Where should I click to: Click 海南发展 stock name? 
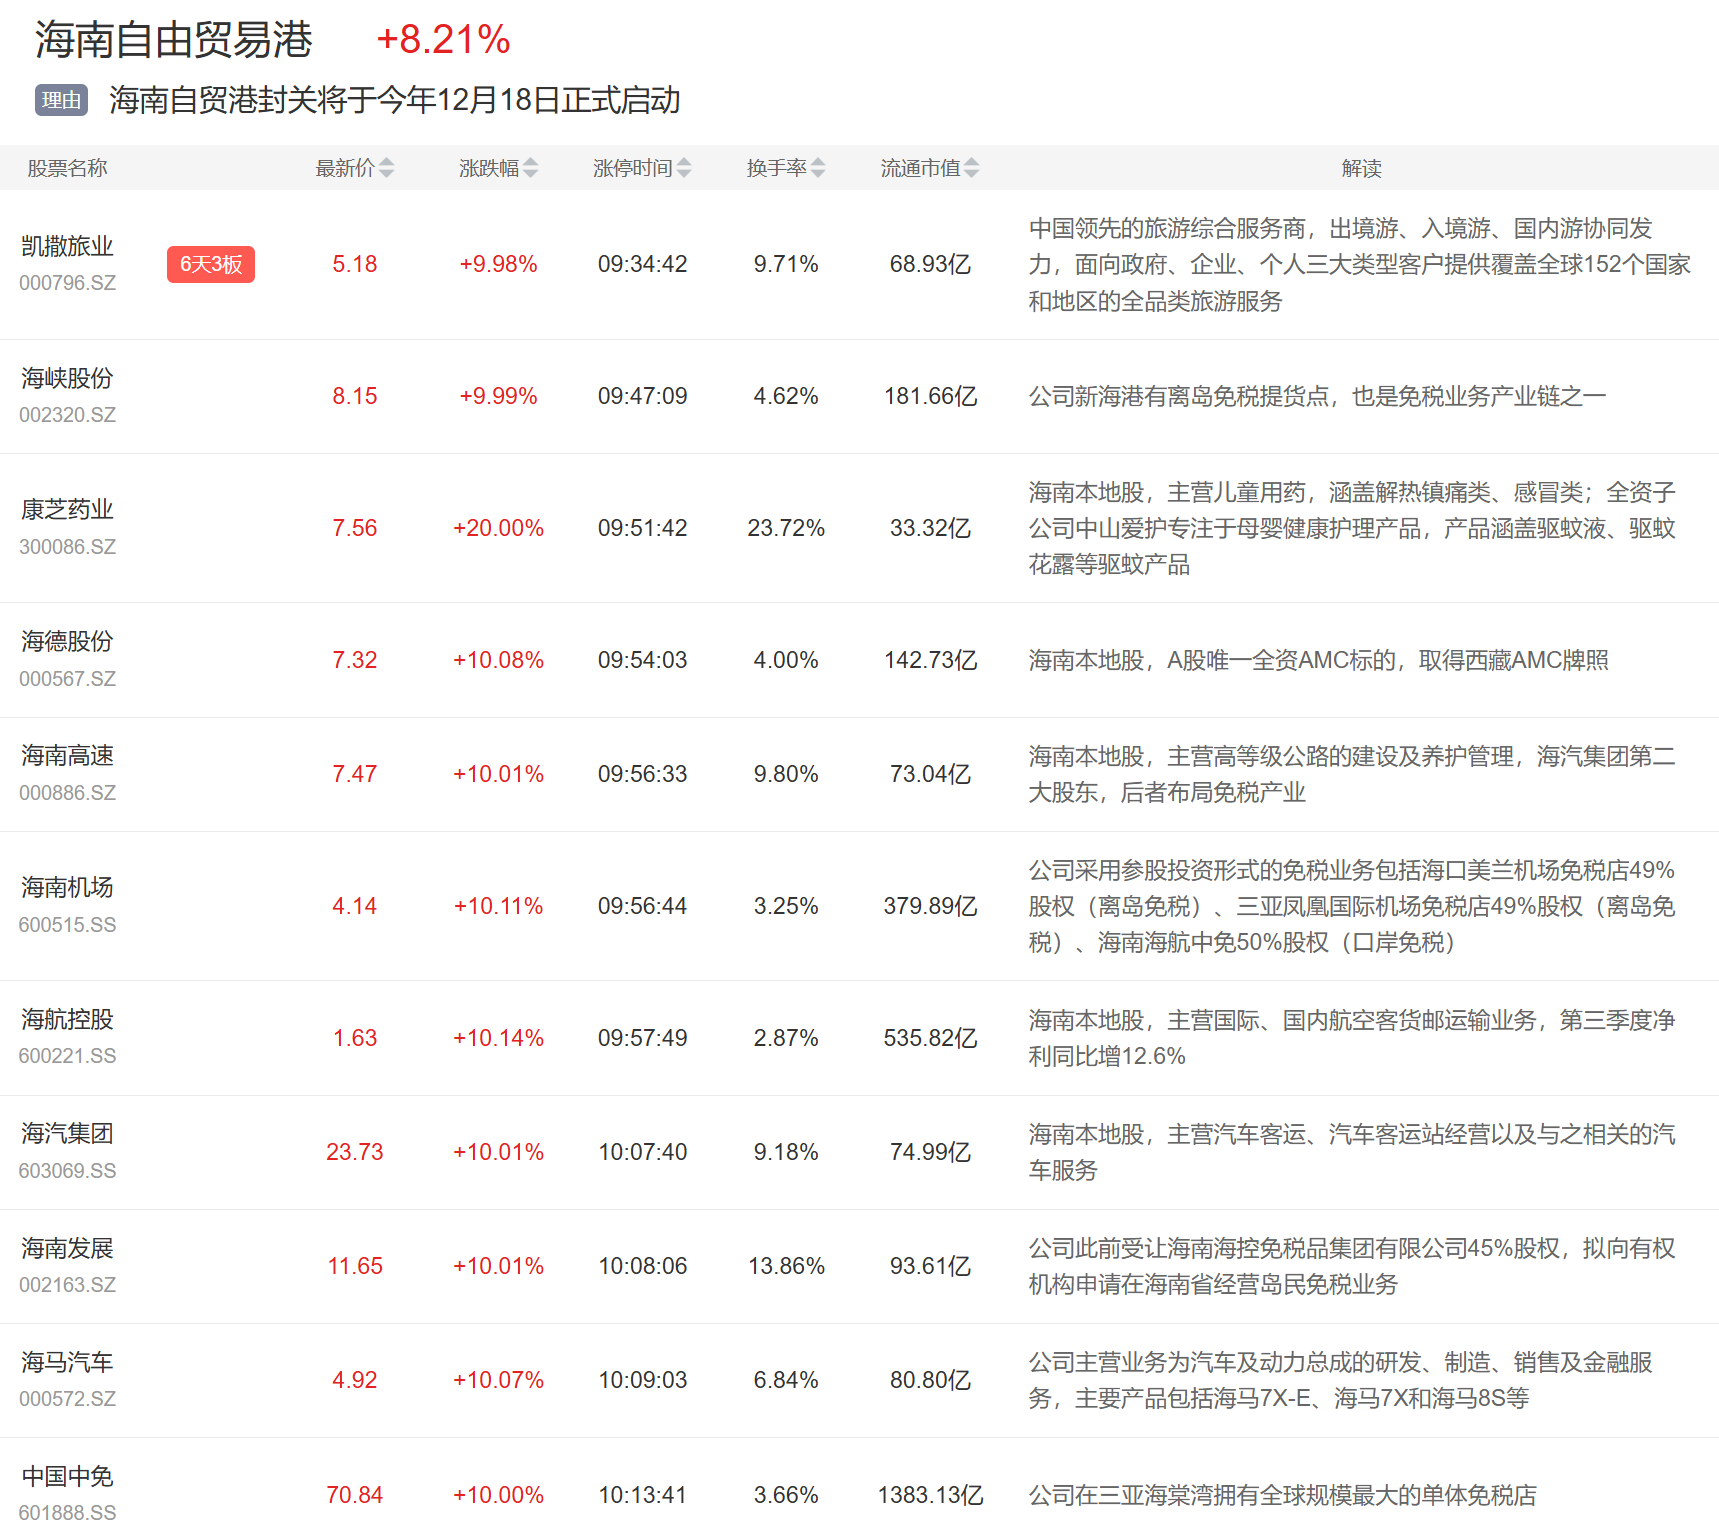click(x=67, y=1248)
